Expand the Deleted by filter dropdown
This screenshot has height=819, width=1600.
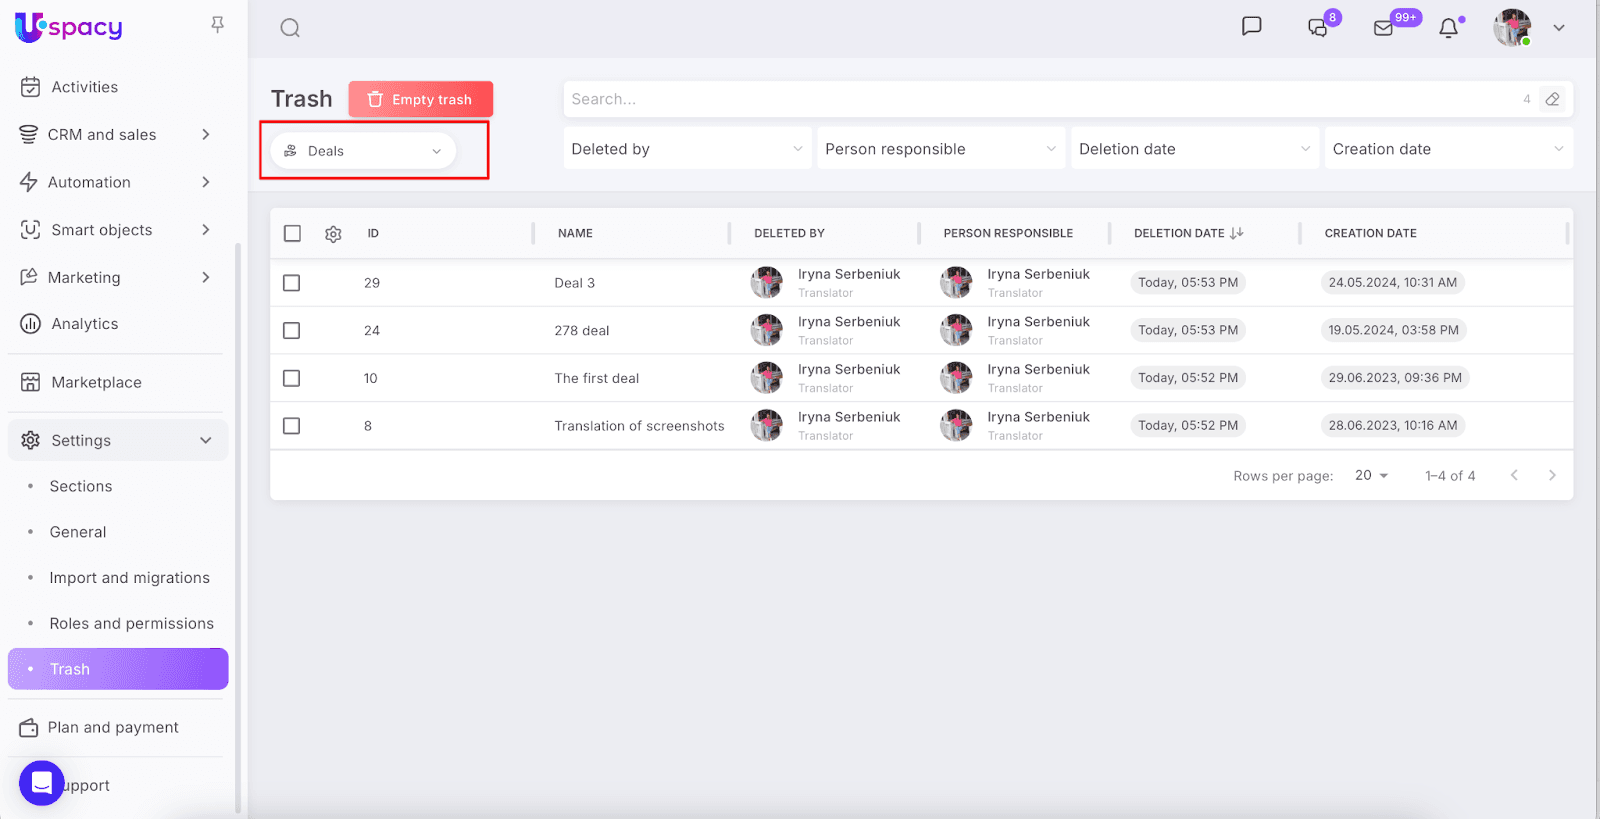pos(687,149)
